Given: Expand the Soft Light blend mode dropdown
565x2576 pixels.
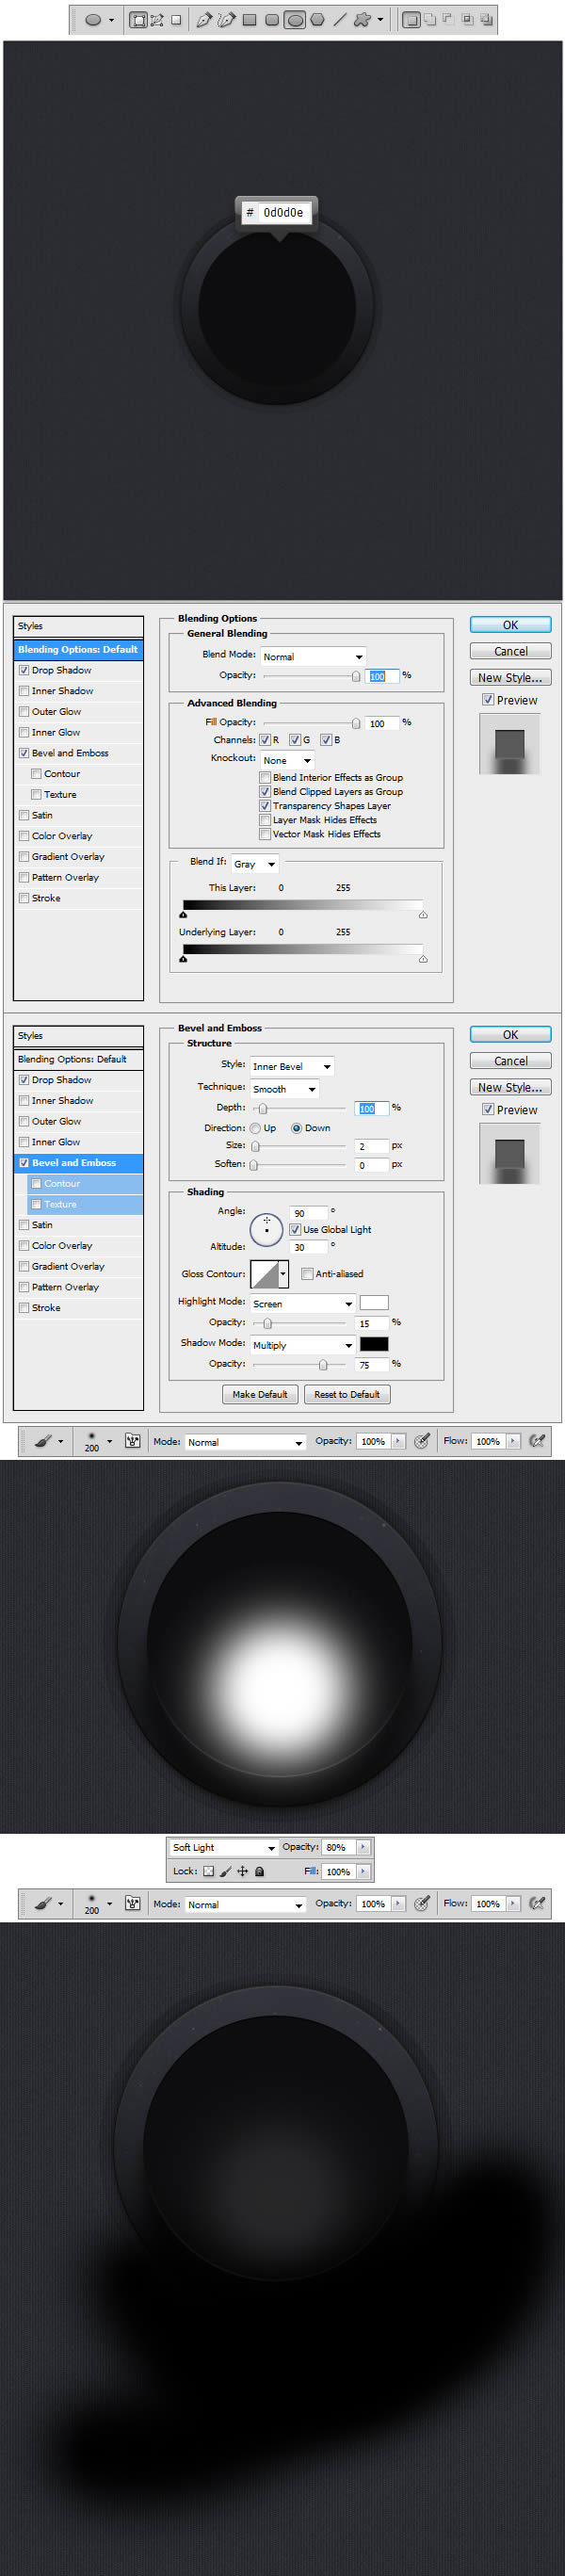Looking at the screenshot, I should 223,1848.
